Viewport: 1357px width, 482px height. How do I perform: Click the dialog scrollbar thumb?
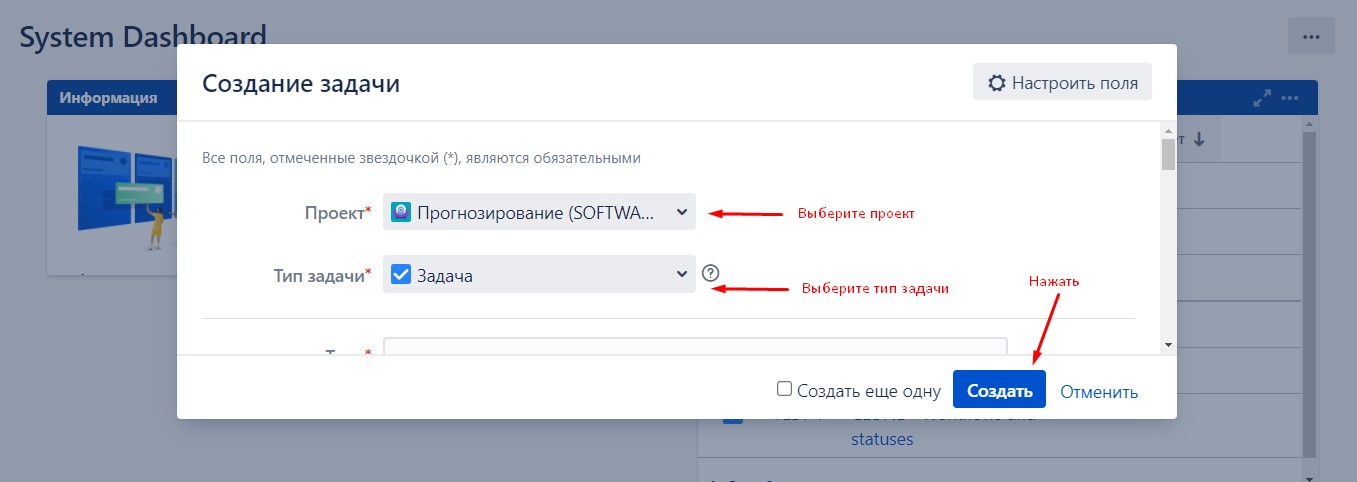point(1167,155)
